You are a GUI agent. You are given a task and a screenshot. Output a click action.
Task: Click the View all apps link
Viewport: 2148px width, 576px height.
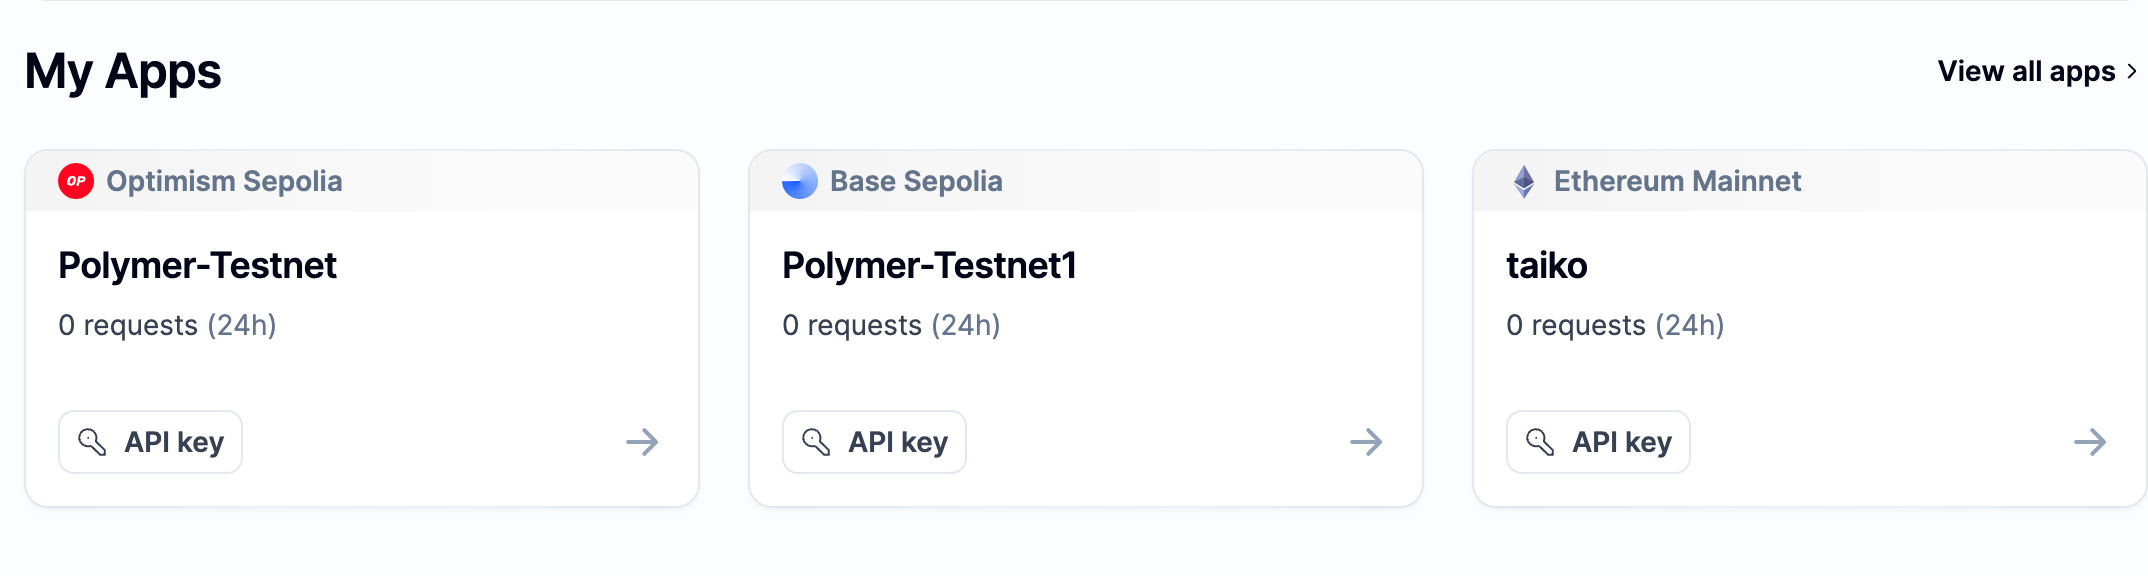(x=2026, y=72)
